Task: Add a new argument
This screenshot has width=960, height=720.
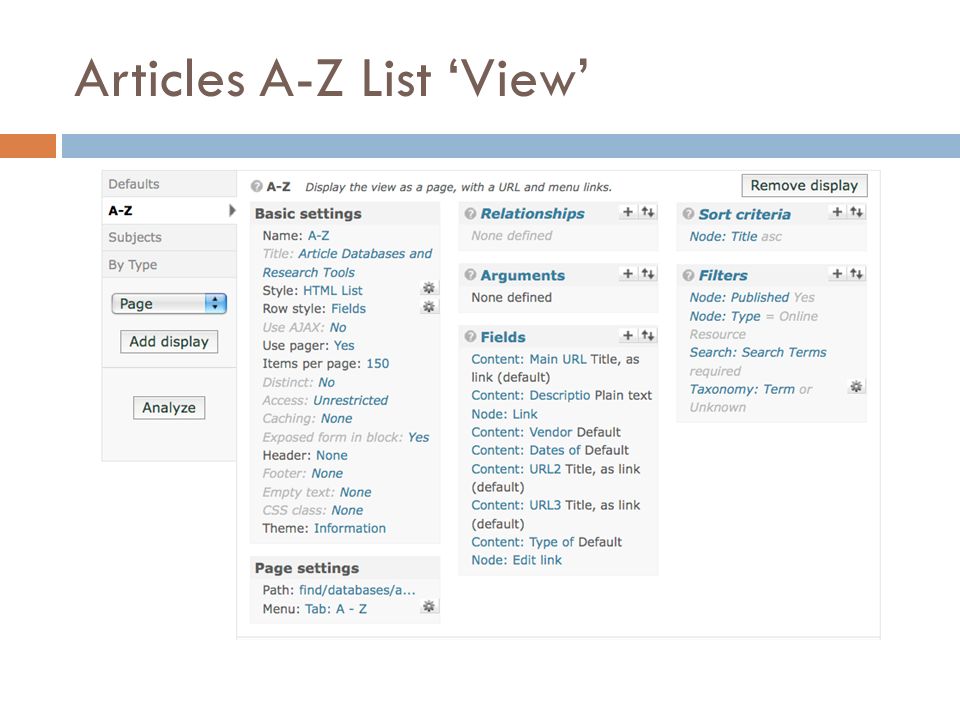Action: pos(628,274)
